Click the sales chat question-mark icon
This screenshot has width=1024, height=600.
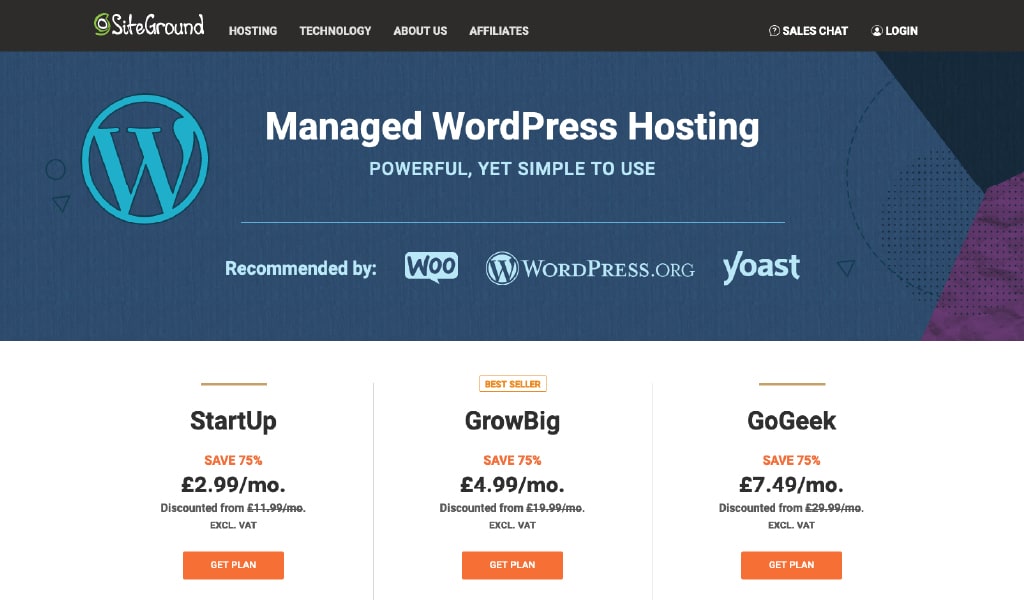pos(774,31)
